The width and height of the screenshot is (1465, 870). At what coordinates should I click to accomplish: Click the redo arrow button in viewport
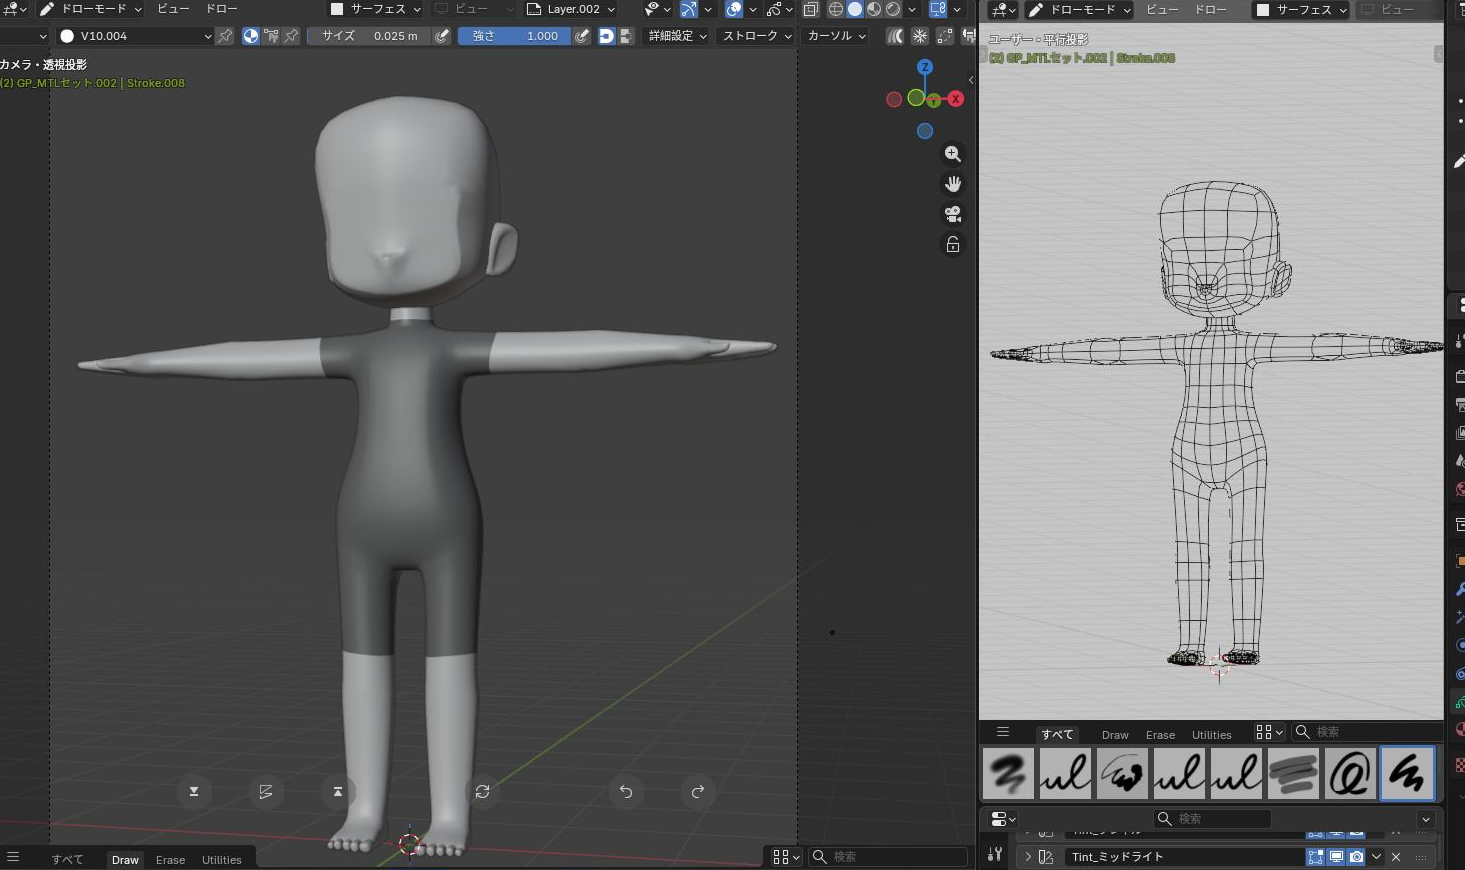tap(698, 792)
